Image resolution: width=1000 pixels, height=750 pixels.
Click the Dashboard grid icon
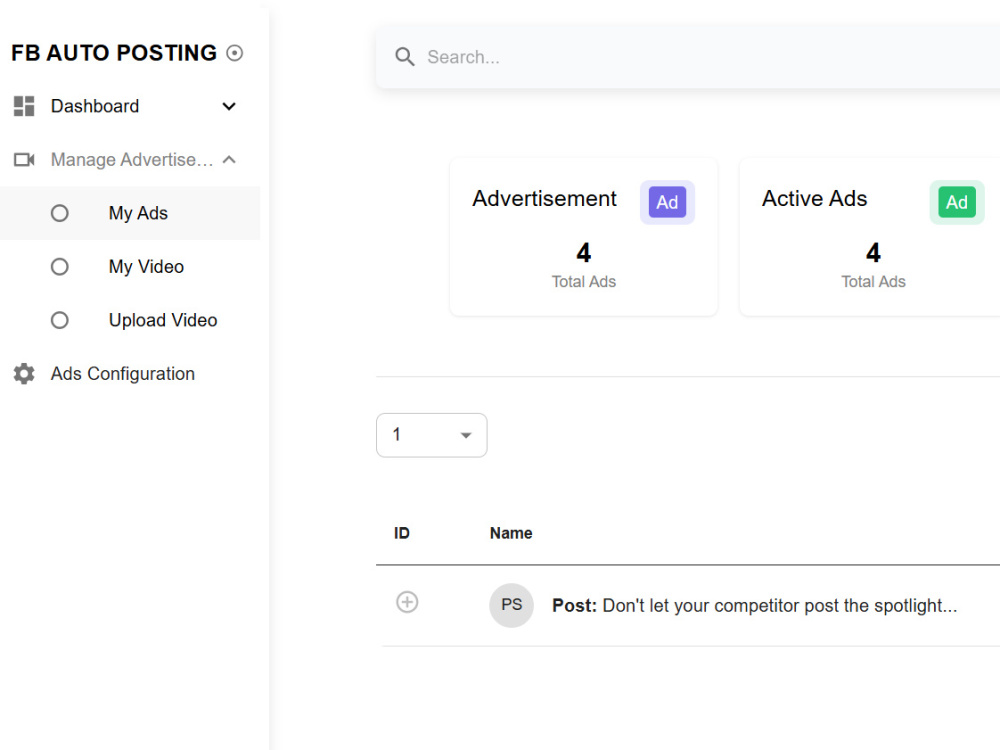tap(24, 106)
